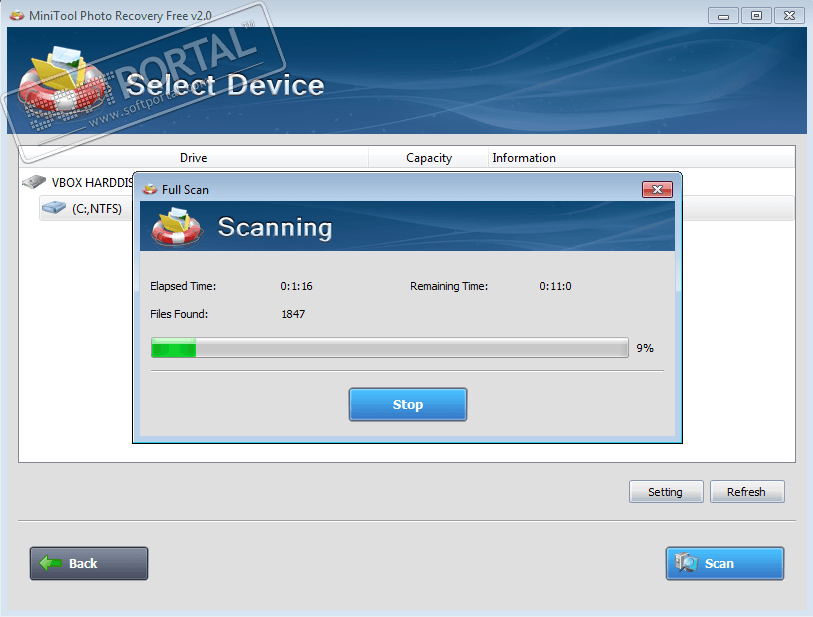
Task: Close the MiniTool Photo Recovery window
Action: (789, 16)
